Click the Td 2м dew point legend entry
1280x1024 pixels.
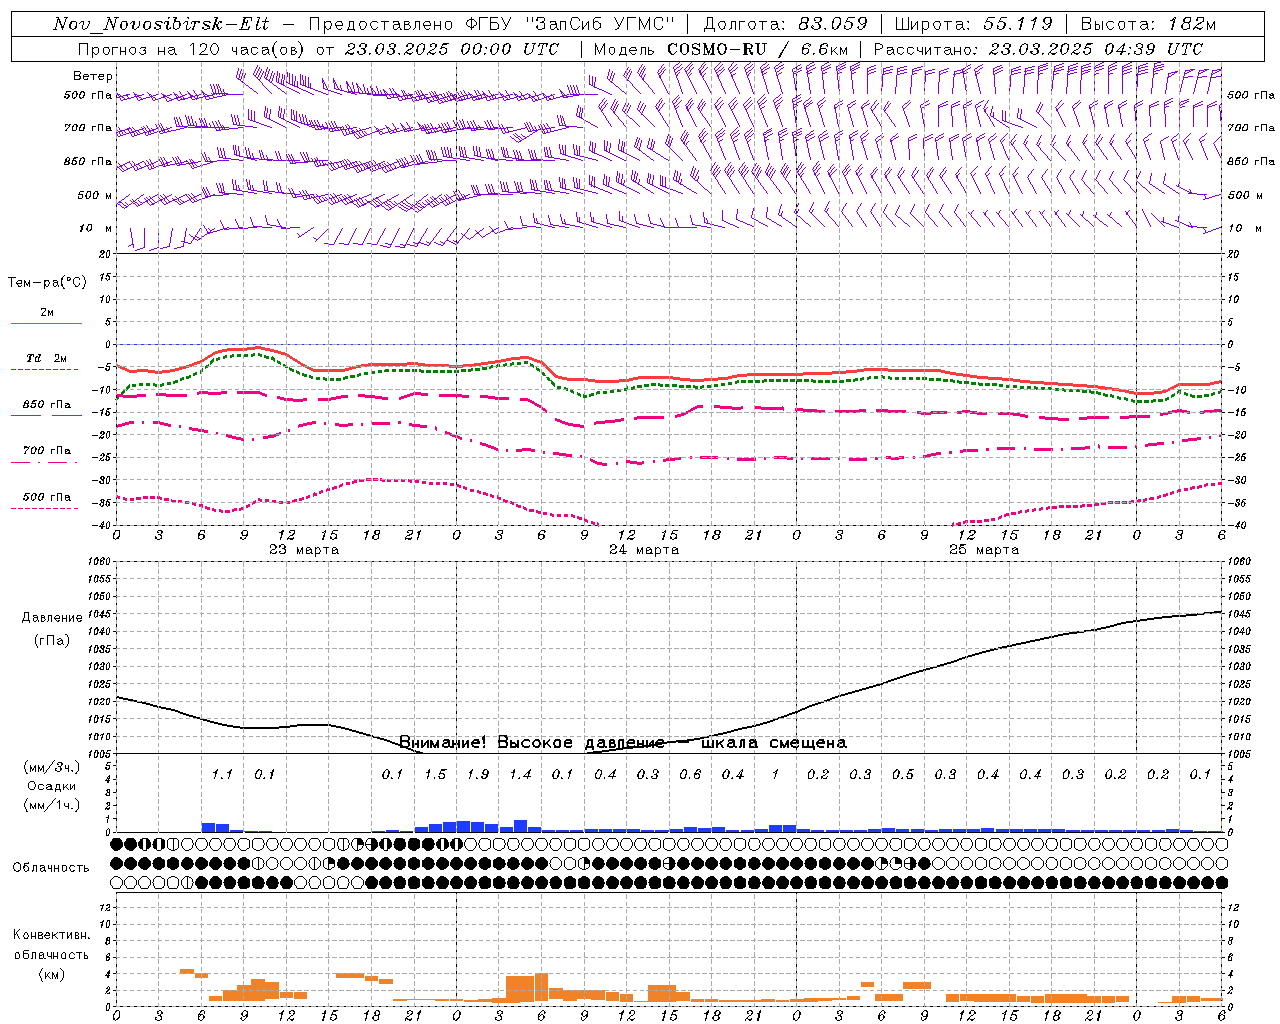point(47,358)
